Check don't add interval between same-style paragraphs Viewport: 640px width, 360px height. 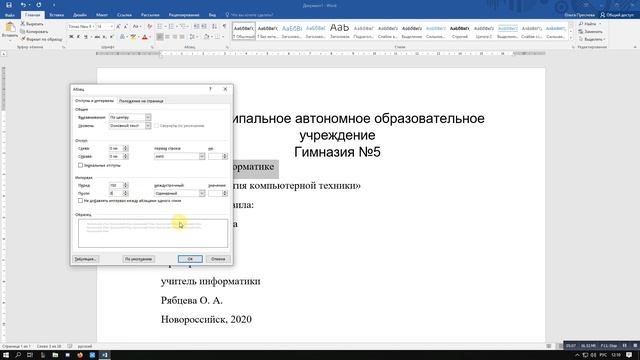point(80,201)
